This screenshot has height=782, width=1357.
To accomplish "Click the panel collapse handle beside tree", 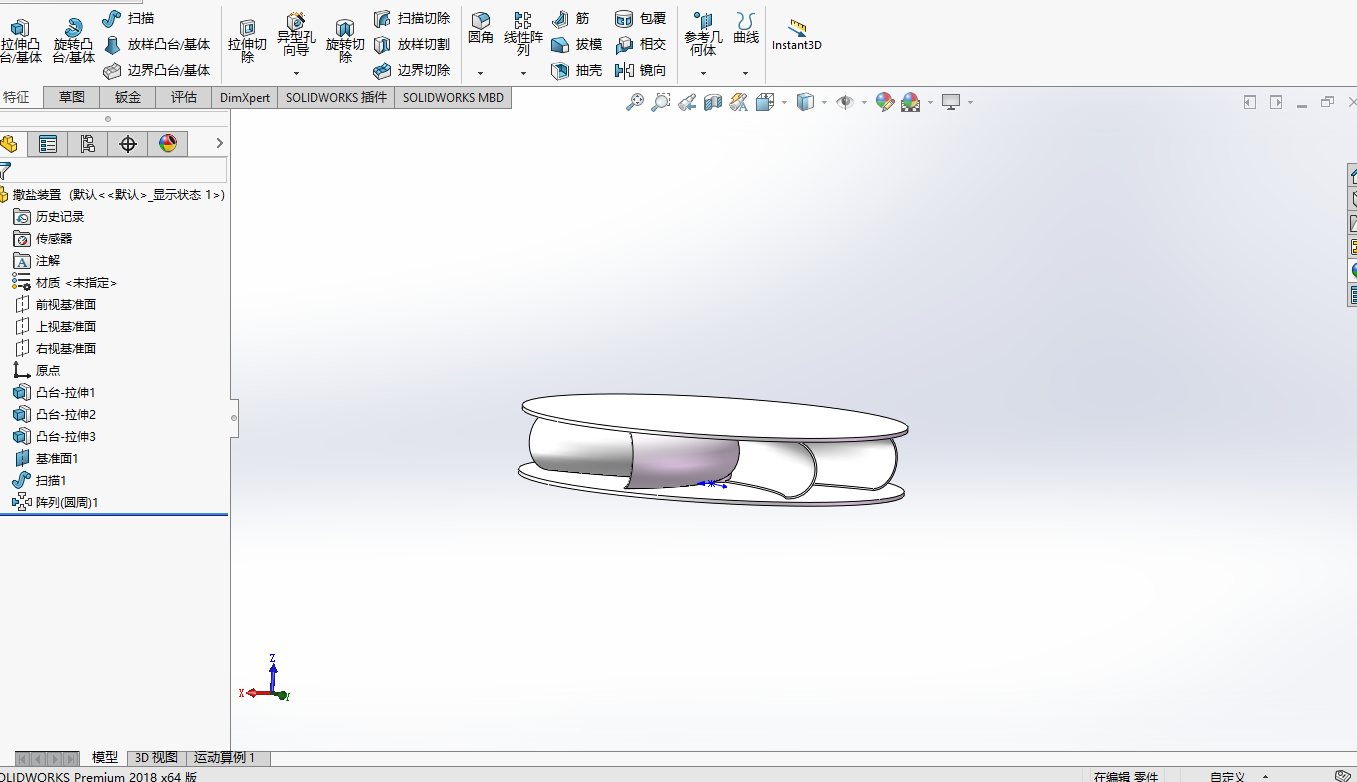I will coord(234,417).
